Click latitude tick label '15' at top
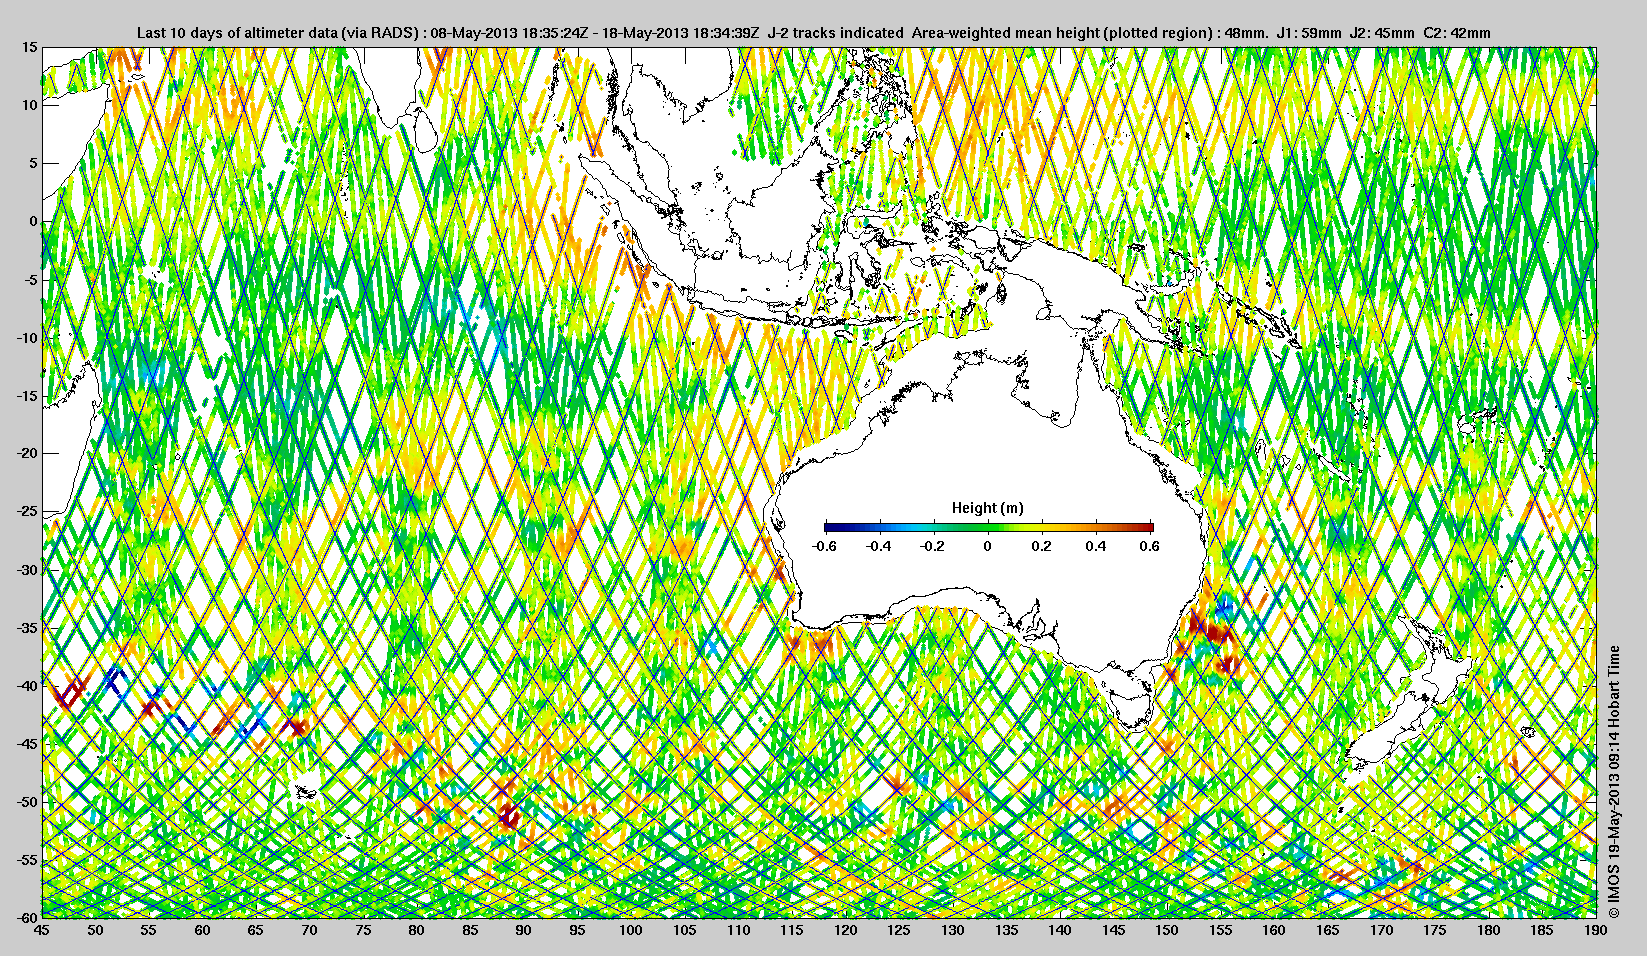 pos(29,47)
